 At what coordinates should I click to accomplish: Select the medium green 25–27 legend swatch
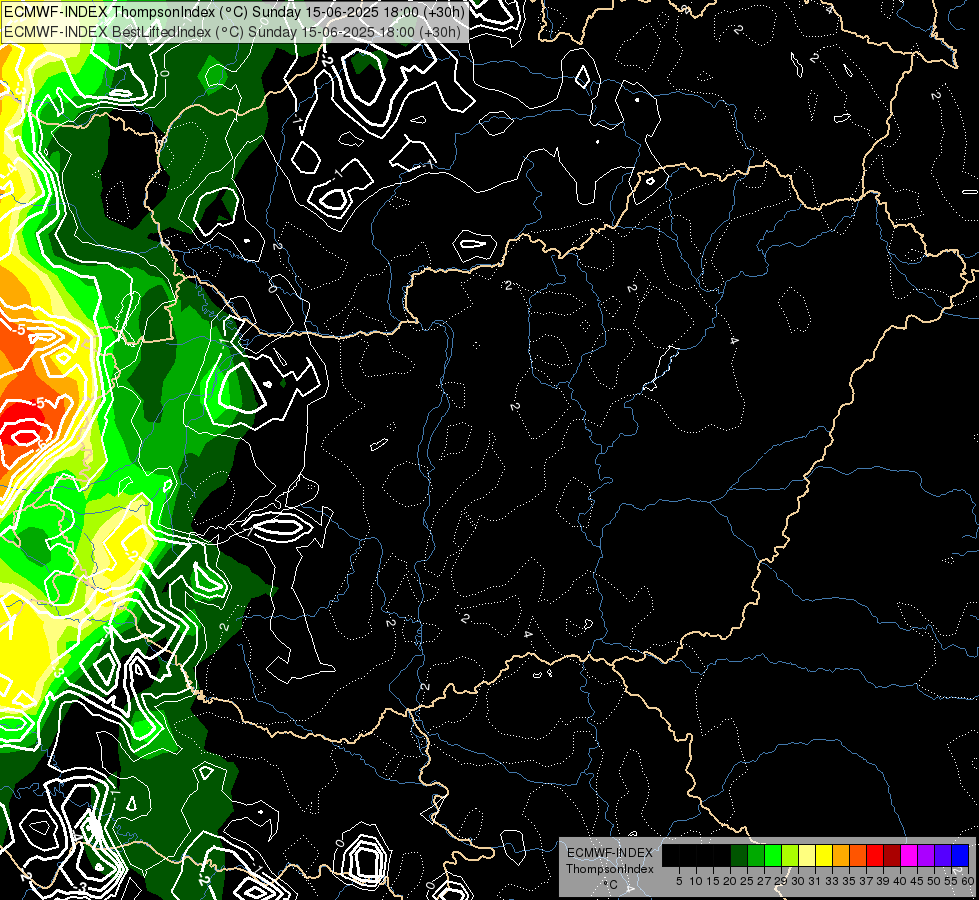[x=755, y=855]
